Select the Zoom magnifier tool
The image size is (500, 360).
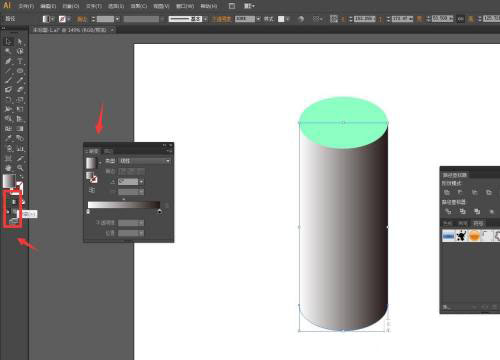point(20,168)
